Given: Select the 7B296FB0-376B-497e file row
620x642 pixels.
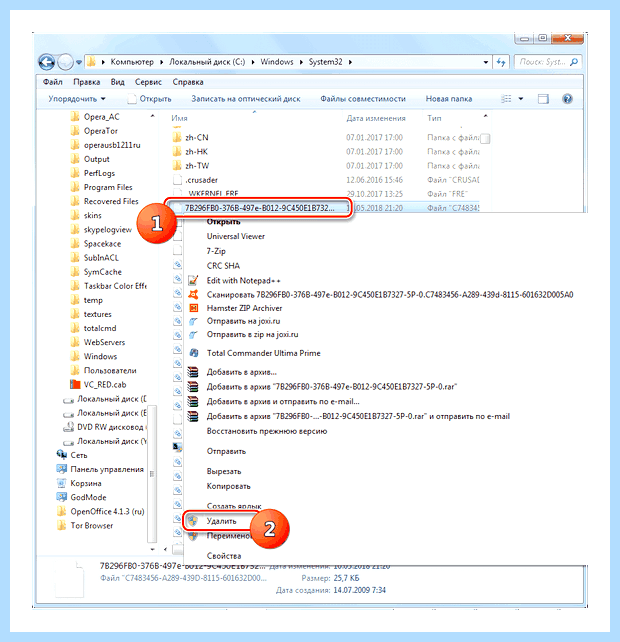Looking at the screenshot, I should click(258, 208).
